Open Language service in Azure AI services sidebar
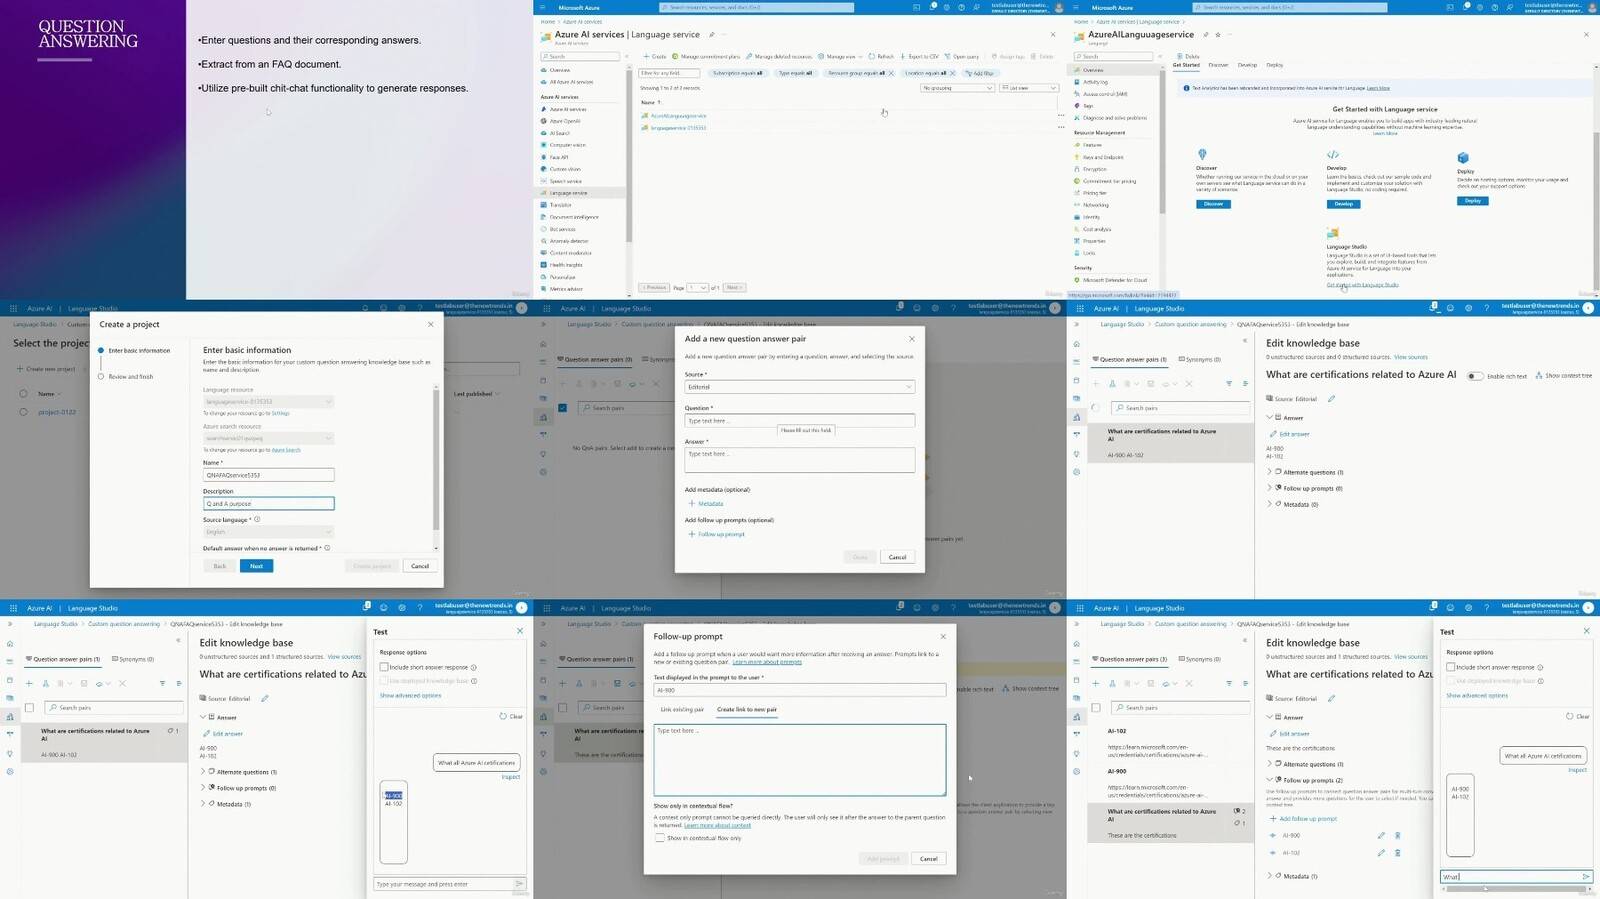The height and width of the screenshot is (899, 1600). (x=582, y=193)
